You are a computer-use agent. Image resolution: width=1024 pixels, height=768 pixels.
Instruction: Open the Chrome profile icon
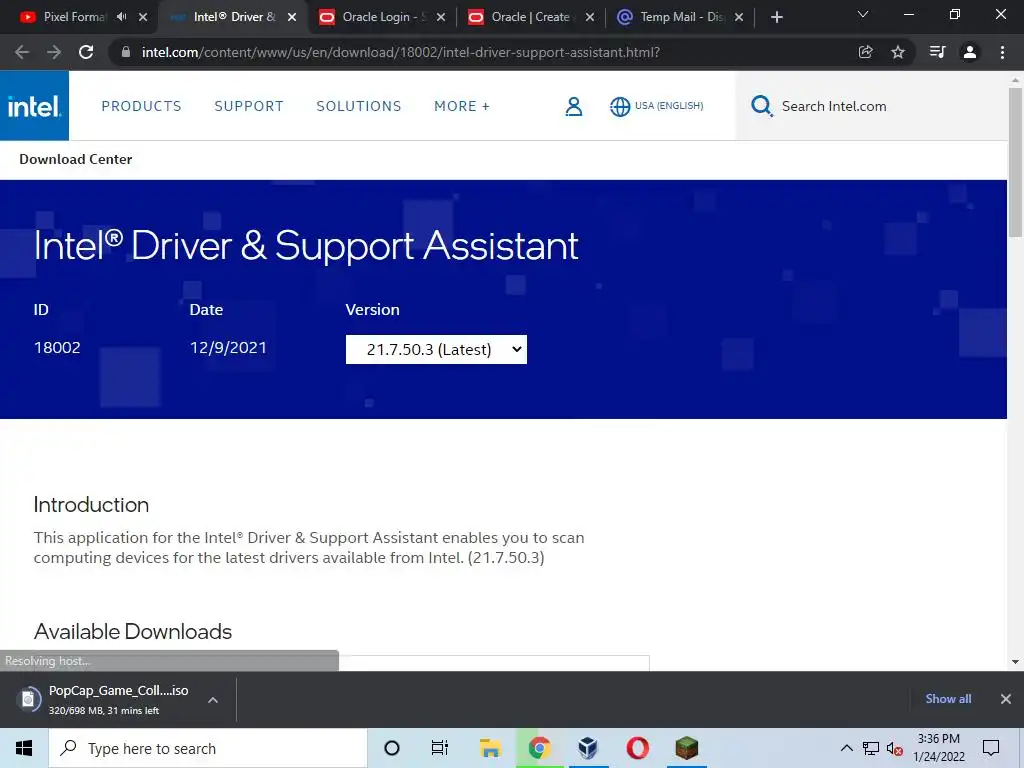[970, 52]
